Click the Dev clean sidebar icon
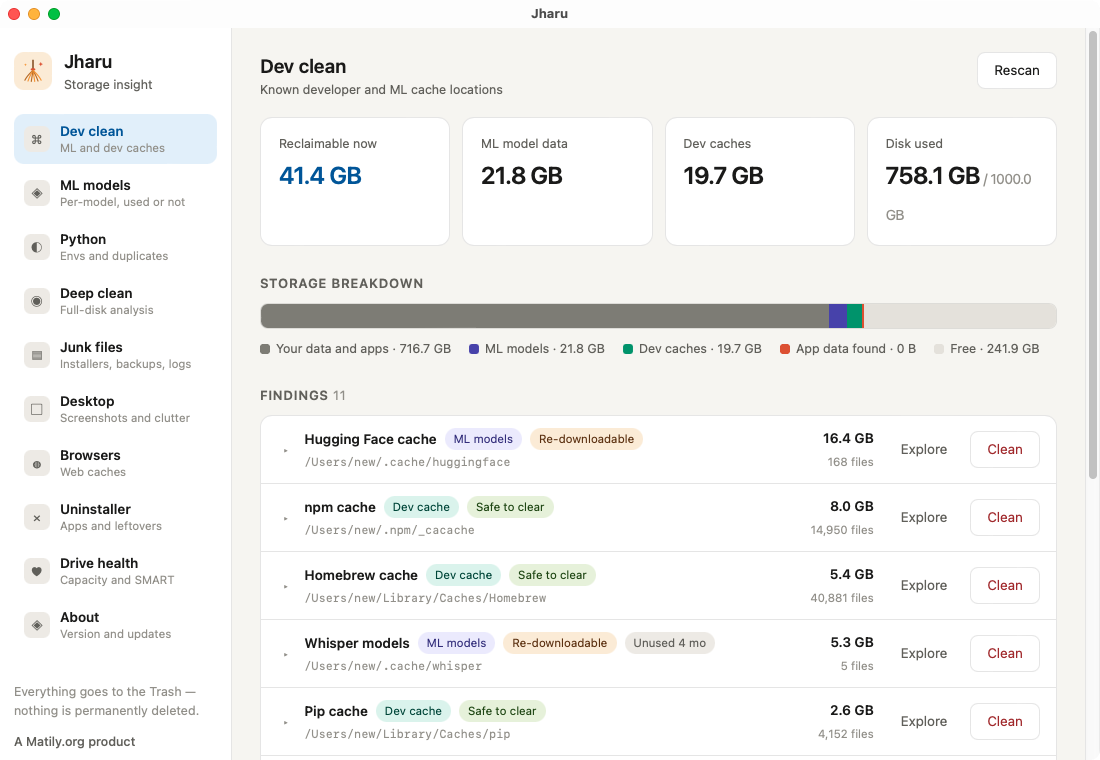This screenshot has width=1100, height=760. (x=37, y=139)
